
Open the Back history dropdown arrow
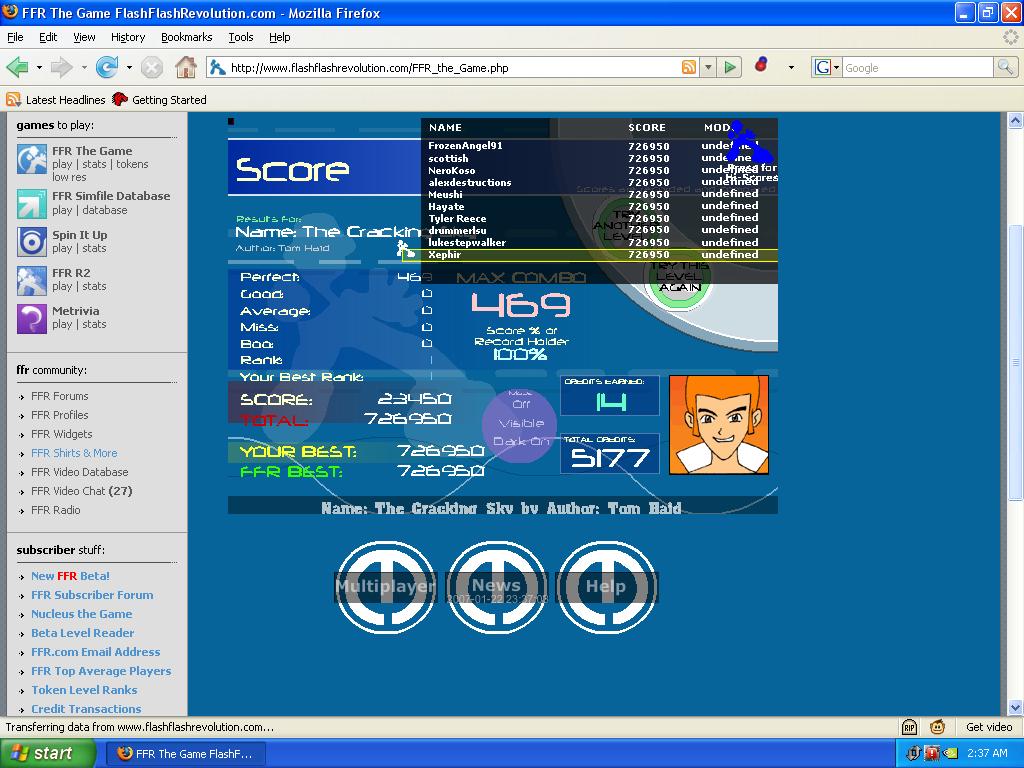coord(39,67)
